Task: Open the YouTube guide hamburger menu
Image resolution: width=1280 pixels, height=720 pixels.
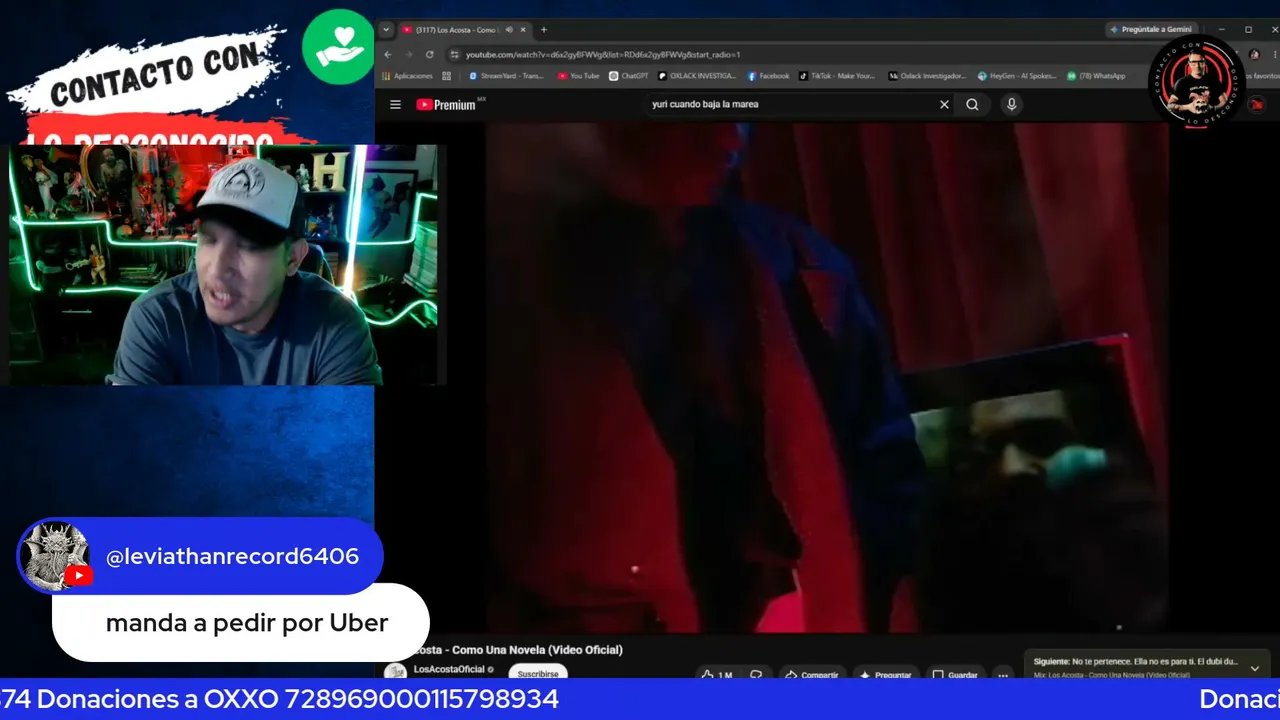Action: coord(395,104)
